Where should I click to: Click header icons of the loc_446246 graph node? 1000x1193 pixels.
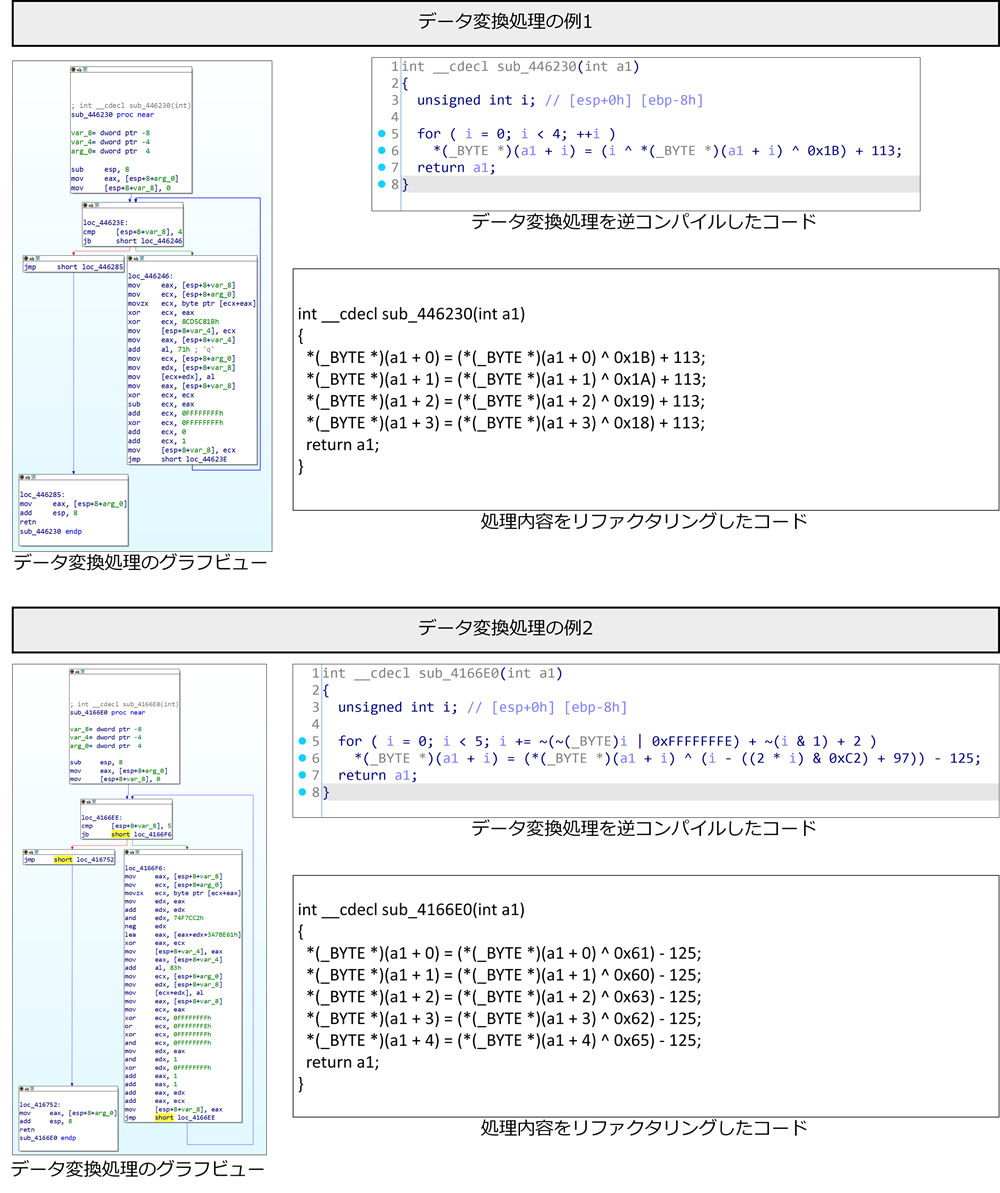click(x=136, y=259)
